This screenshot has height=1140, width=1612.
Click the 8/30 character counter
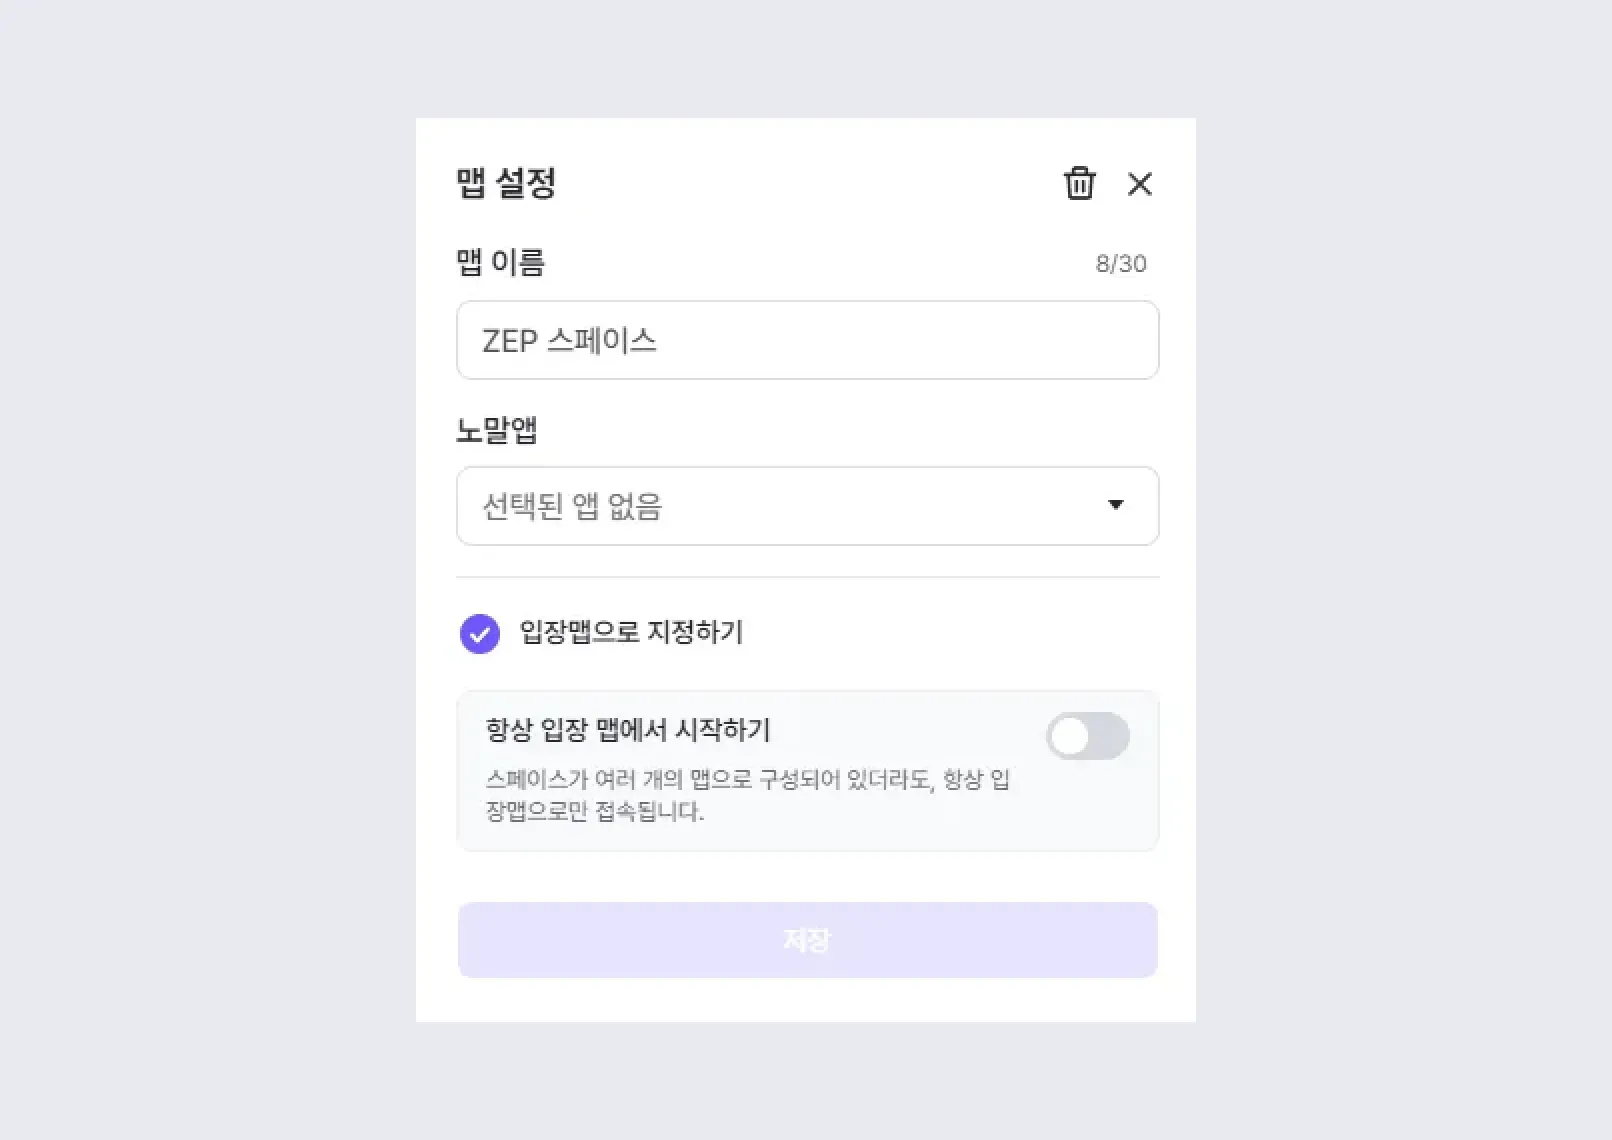click(1121, 264)
